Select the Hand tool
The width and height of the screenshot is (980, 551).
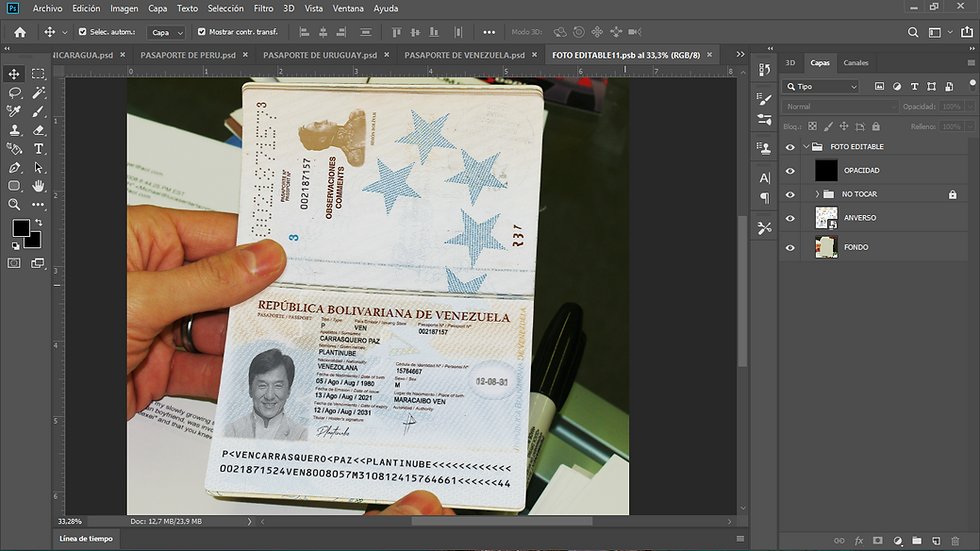(x=38, y=186)
